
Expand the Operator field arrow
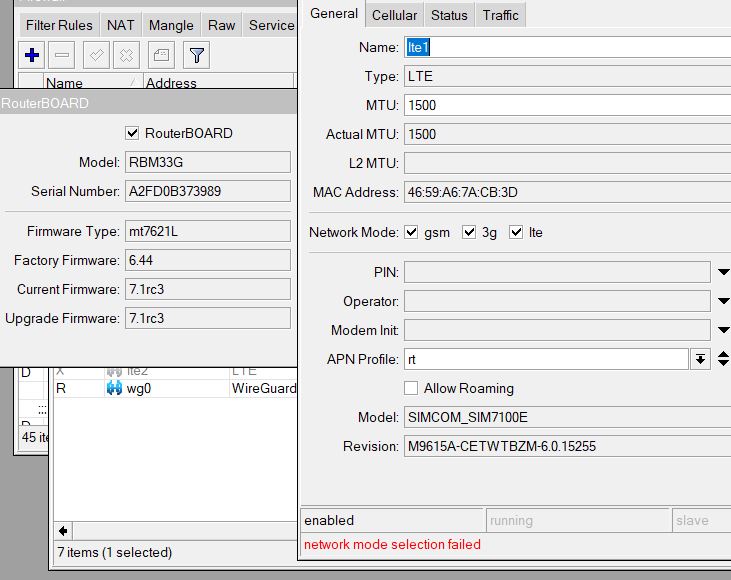[x=724, y=301]
